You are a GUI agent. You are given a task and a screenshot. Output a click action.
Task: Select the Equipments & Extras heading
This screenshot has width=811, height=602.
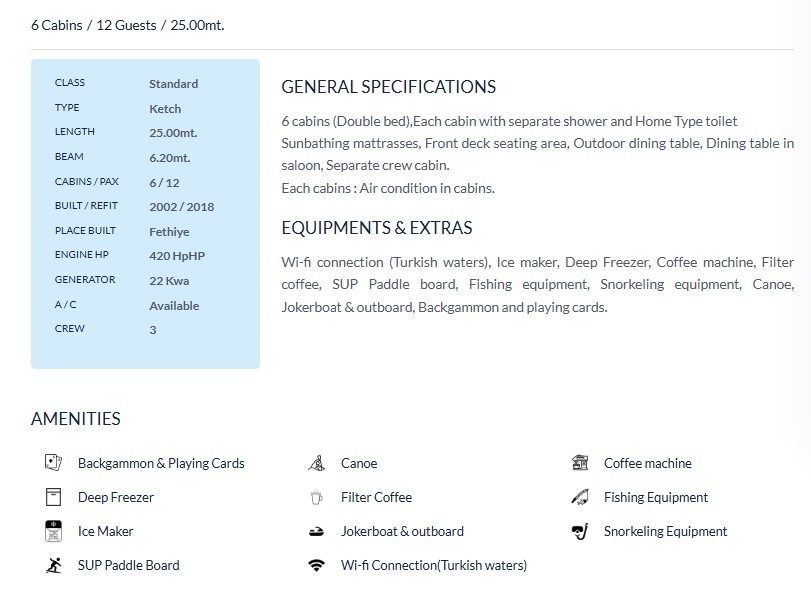coord(376,228)
